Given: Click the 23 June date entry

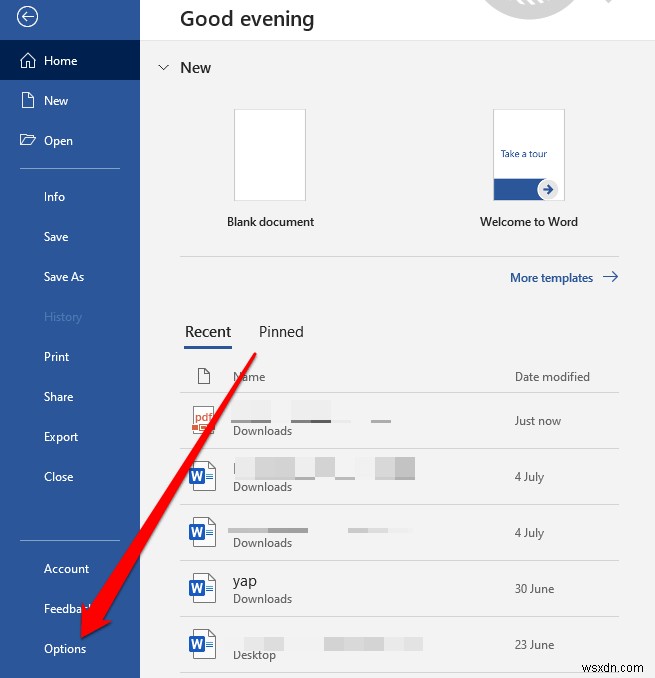Looking at the screenshot, I should click(534, 645).
